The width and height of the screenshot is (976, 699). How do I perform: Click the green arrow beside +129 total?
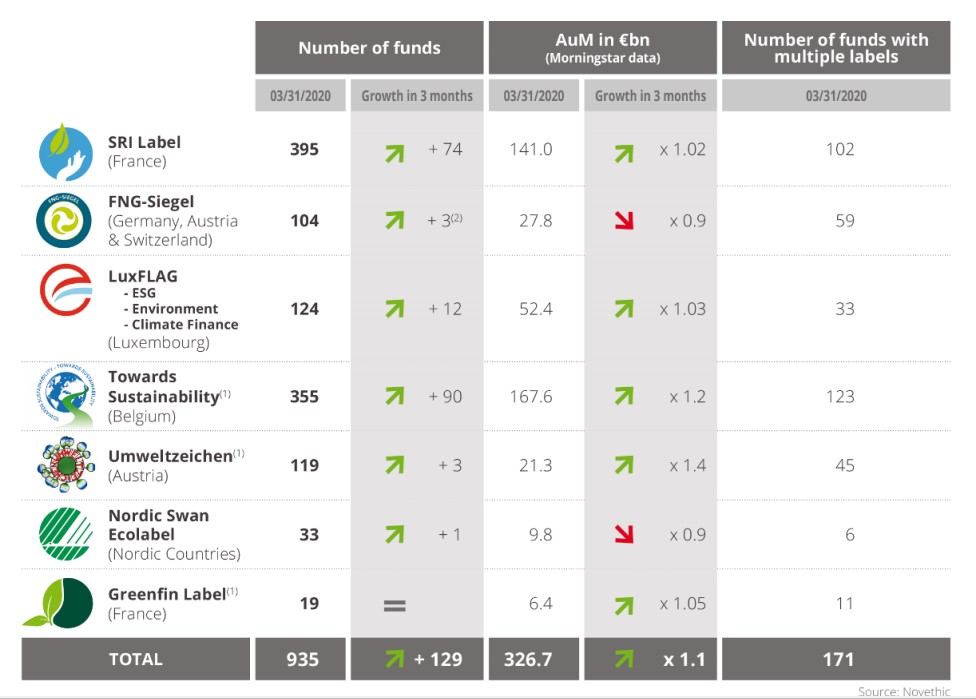click(394, 659)
